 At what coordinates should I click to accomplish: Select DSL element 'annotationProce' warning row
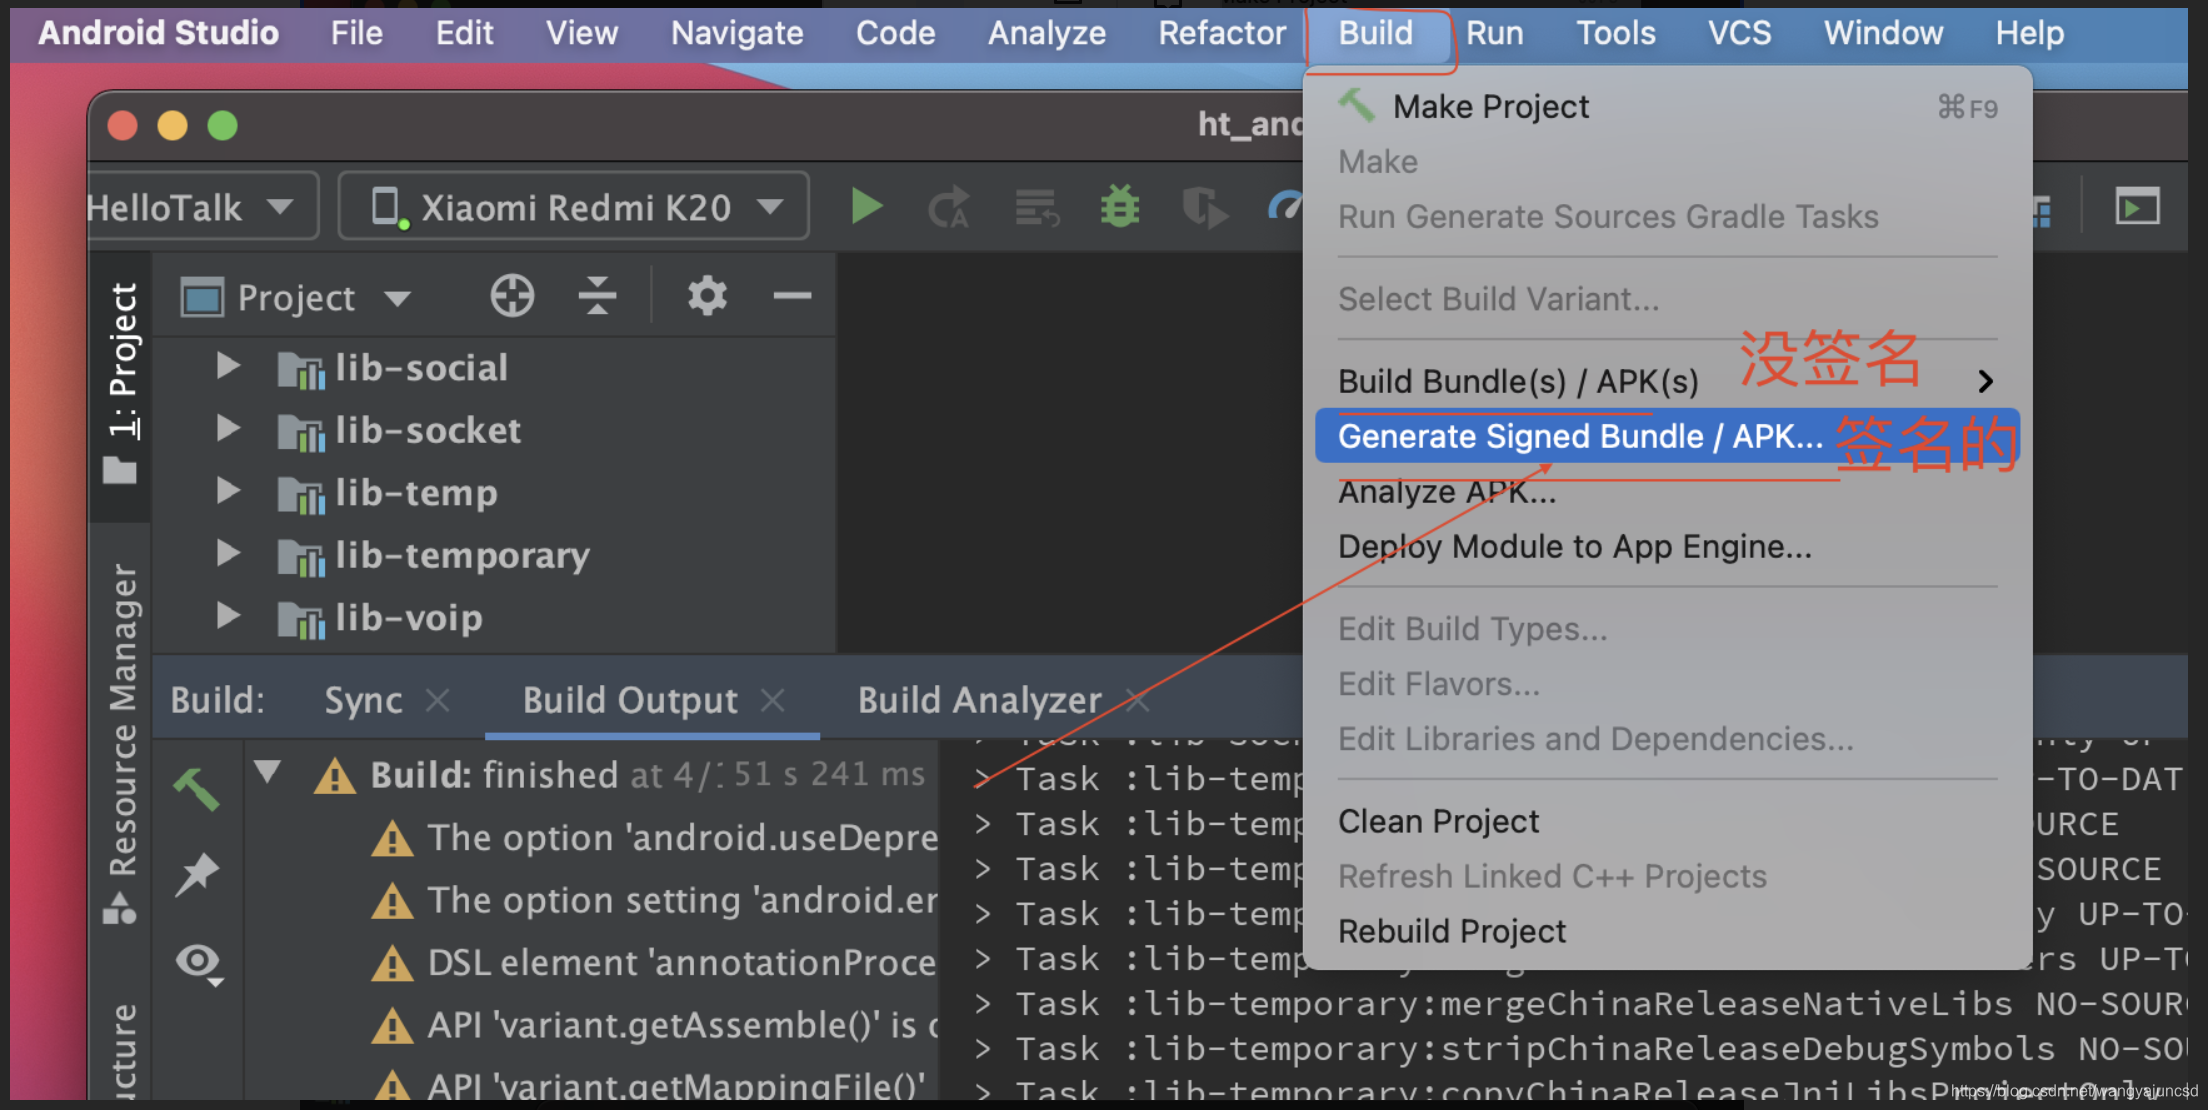pos(654,963)
